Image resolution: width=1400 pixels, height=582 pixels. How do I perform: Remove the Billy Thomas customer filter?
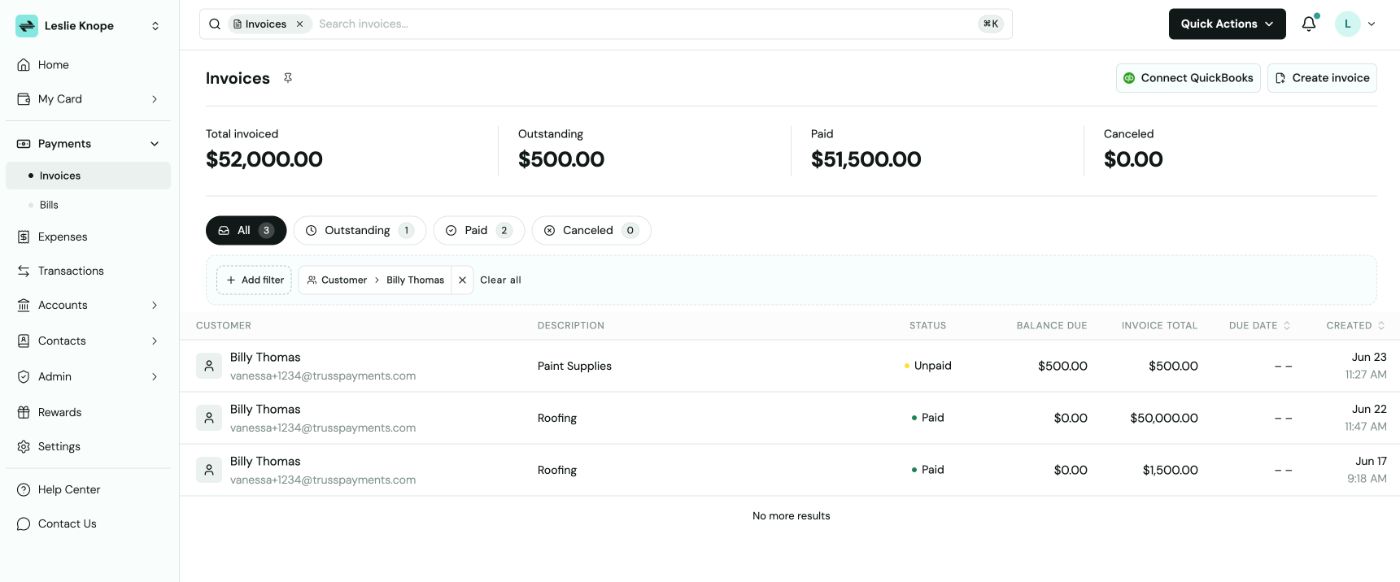click(x=462, y=280)
